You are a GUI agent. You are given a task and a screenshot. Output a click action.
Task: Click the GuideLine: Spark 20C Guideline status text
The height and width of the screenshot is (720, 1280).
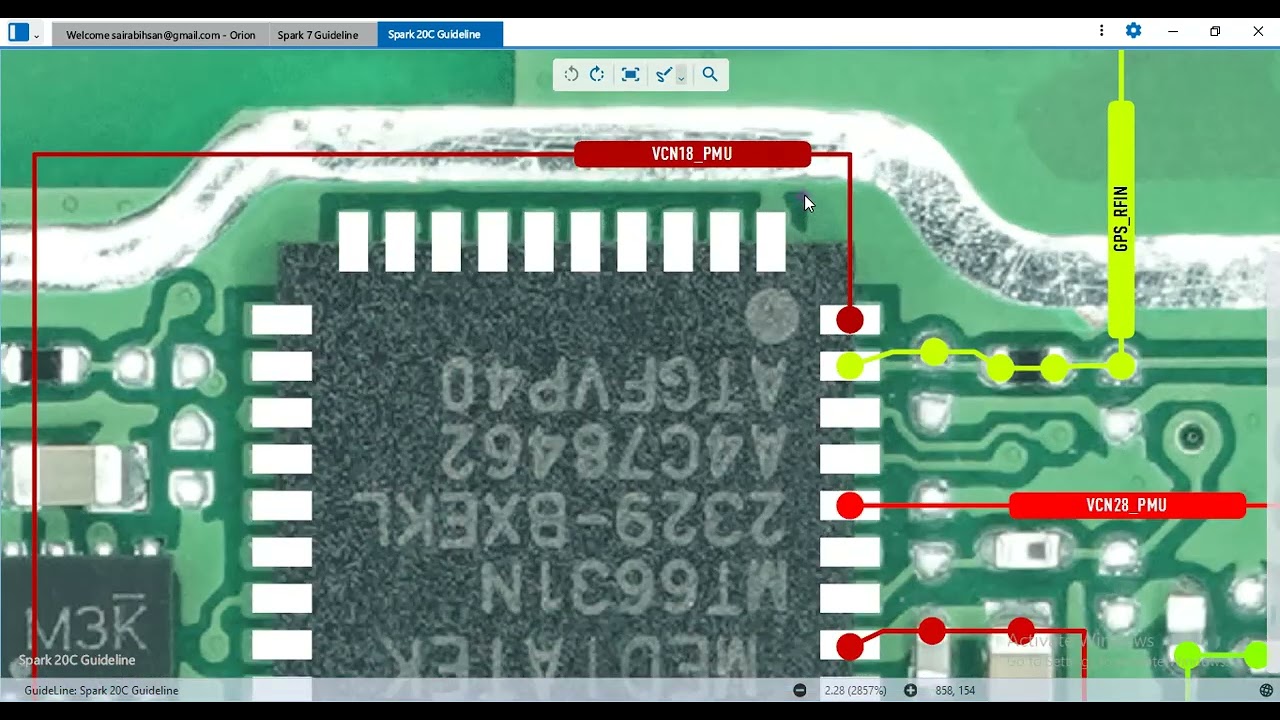[x=102, y=690]
